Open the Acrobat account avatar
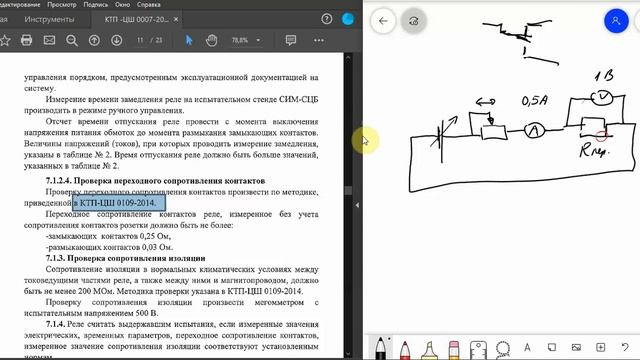The width and height of the screenshot is (640, 360). tap(348, 19)
